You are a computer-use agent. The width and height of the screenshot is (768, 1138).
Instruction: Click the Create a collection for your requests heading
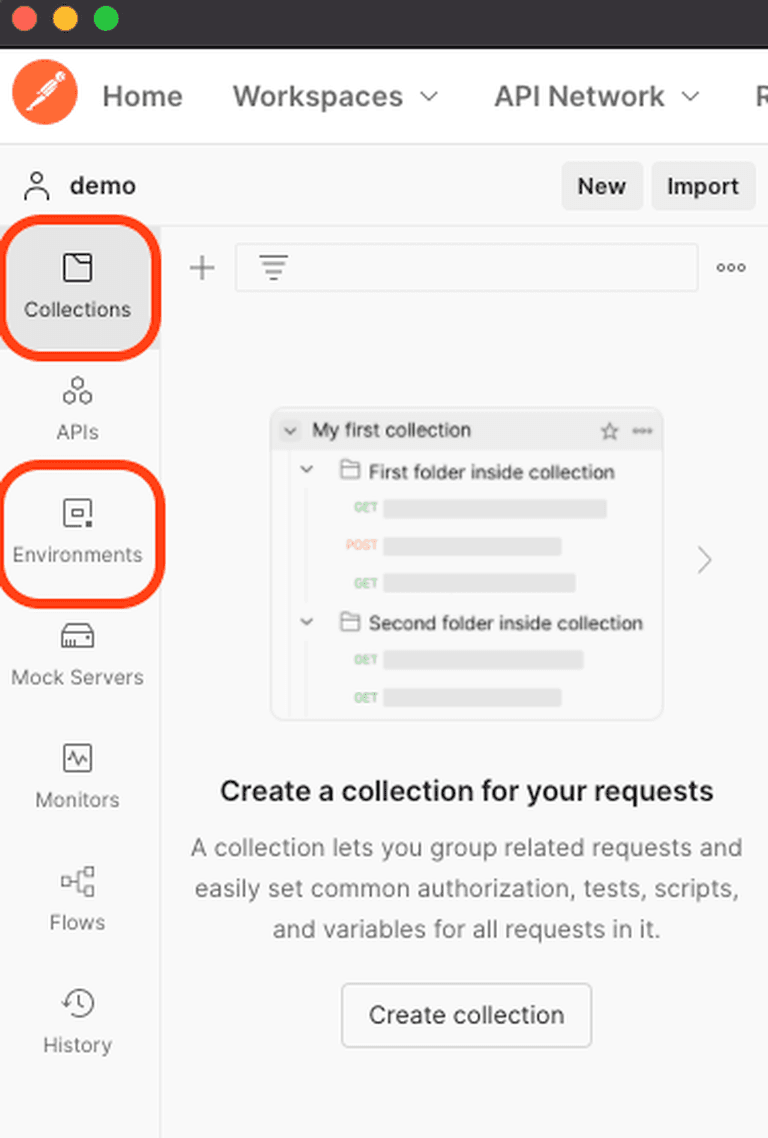click(x=467, y=791)
